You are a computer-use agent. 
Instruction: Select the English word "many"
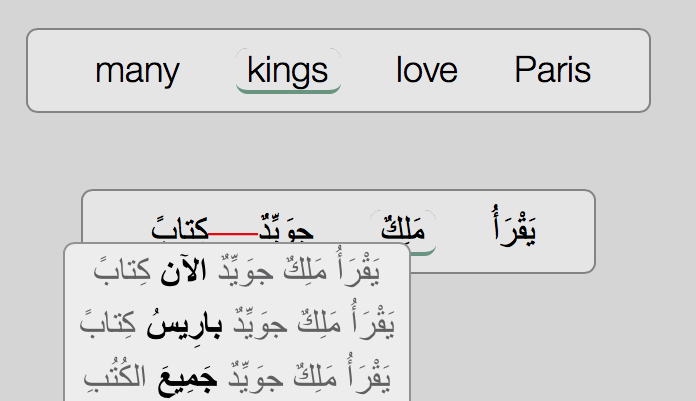[137, 71]
